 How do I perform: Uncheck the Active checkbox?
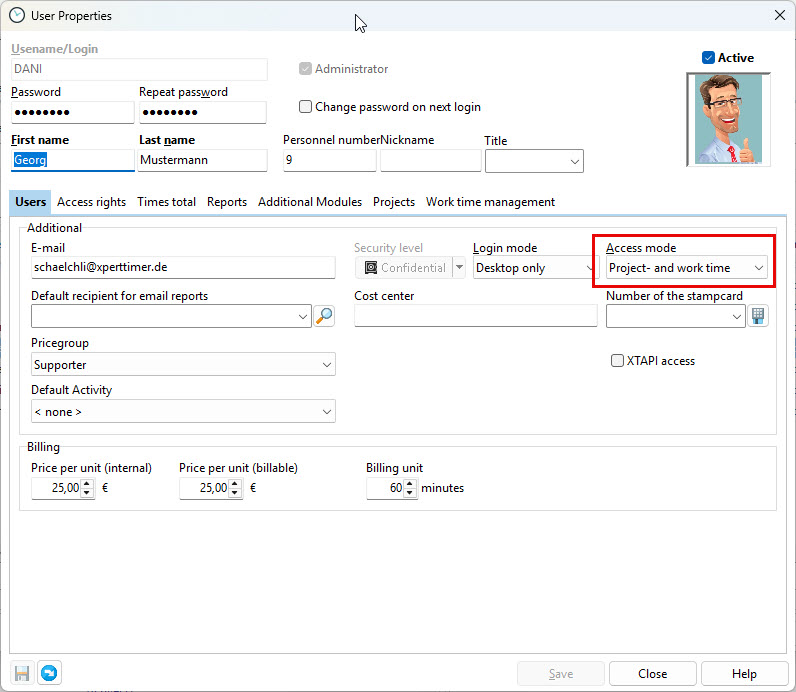(x=709, y=58)
